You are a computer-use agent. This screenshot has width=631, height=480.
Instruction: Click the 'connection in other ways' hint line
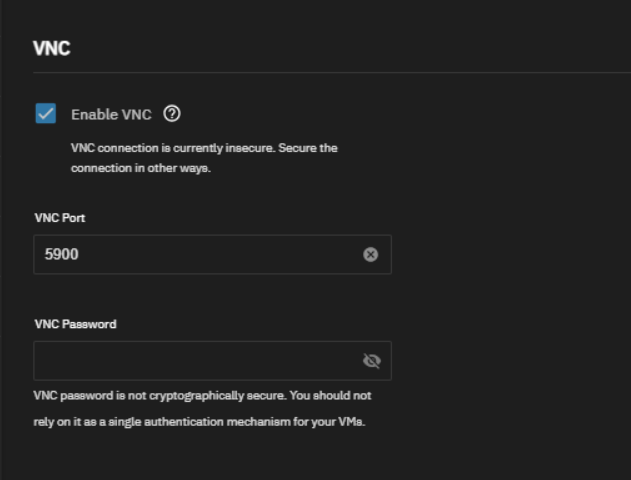tap(141, 168)
